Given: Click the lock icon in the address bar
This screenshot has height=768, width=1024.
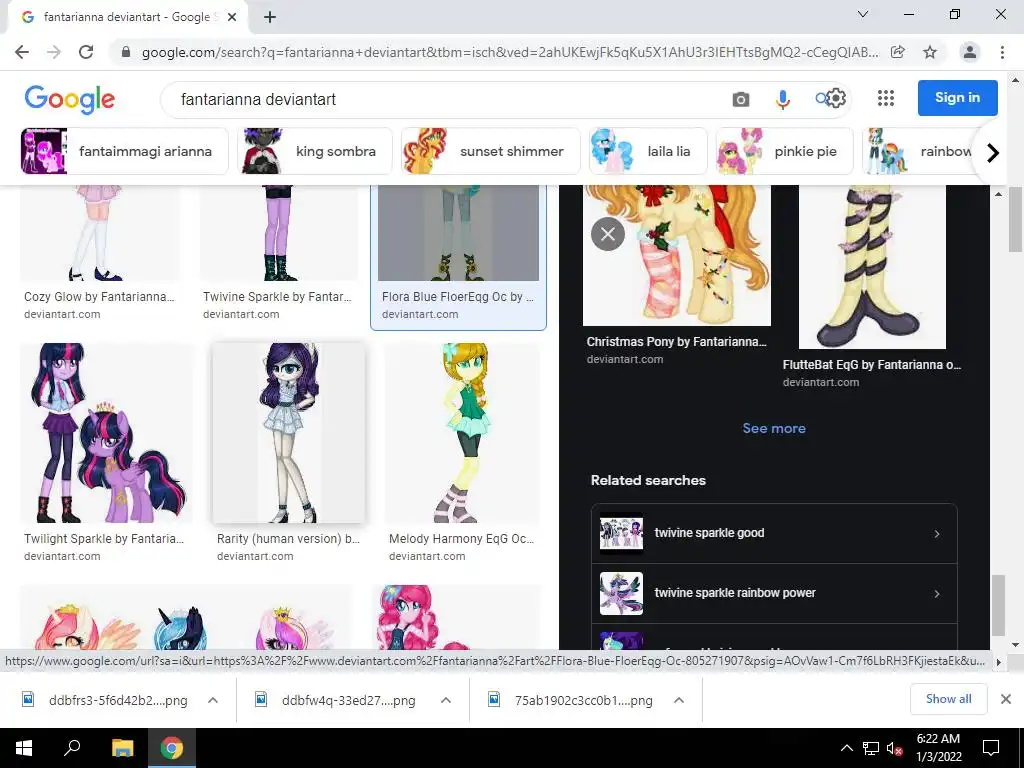Looking at the screenshot, I should [126, 52].
